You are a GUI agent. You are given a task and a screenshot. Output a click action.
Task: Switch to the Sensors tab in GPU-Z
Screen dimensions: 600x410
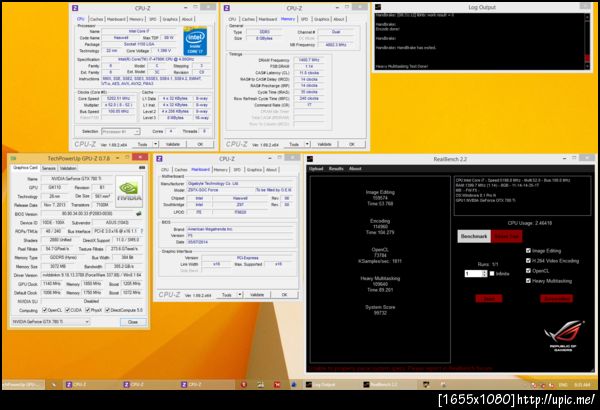49,168
